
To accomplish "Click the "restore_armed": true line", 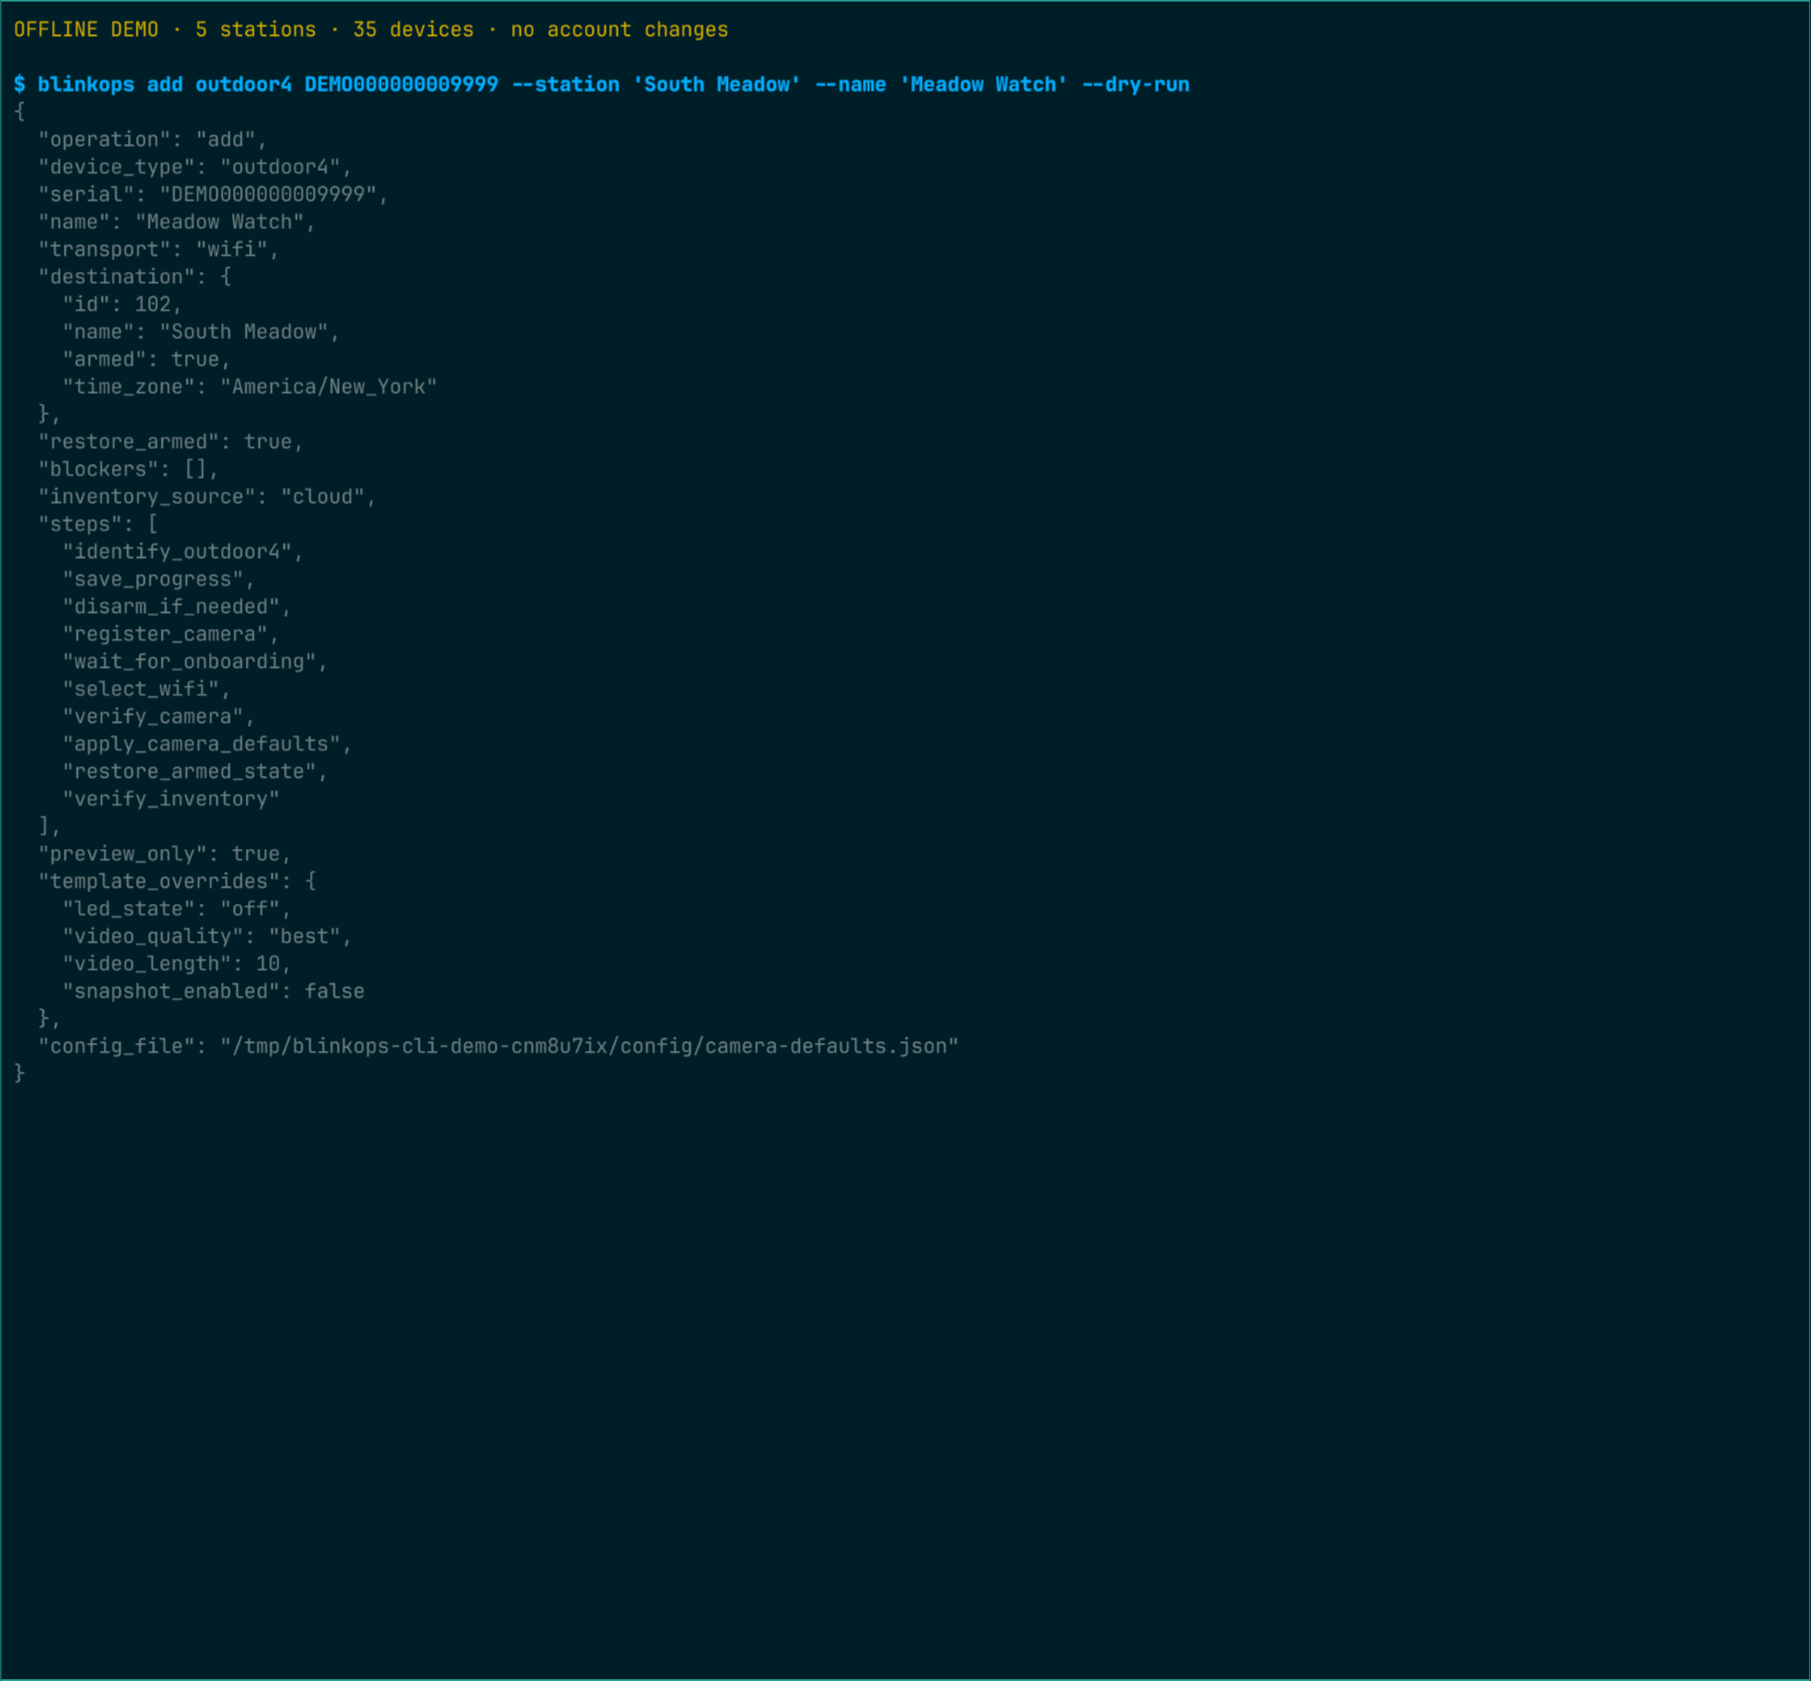I will [171, 442].
